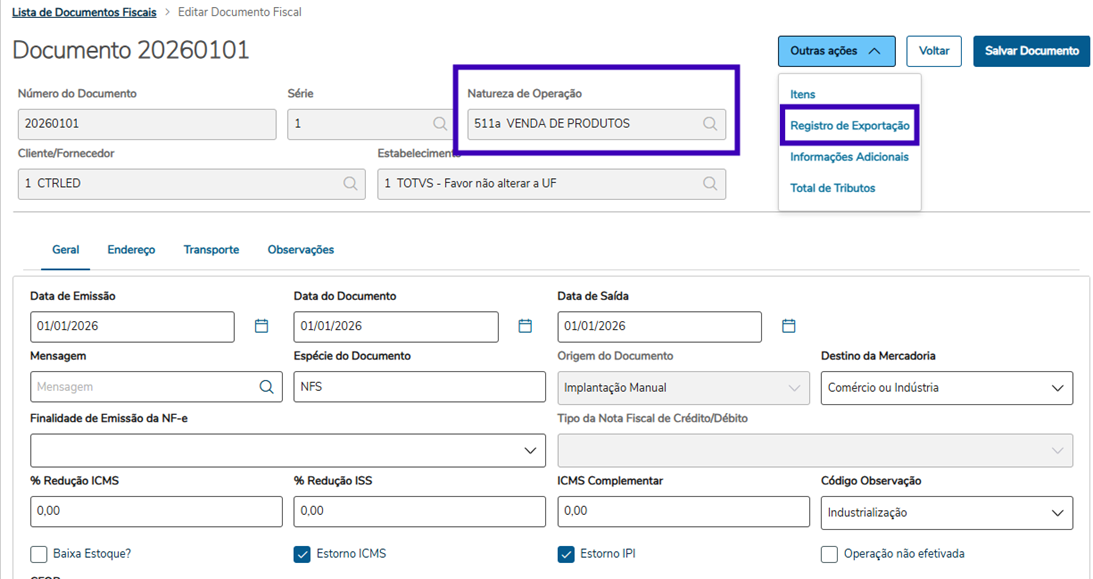Viewport: 1093px width, 579px height.
Task: Uncheck the Estorno ICMS checkbox
Action: (x=302, y=554)
